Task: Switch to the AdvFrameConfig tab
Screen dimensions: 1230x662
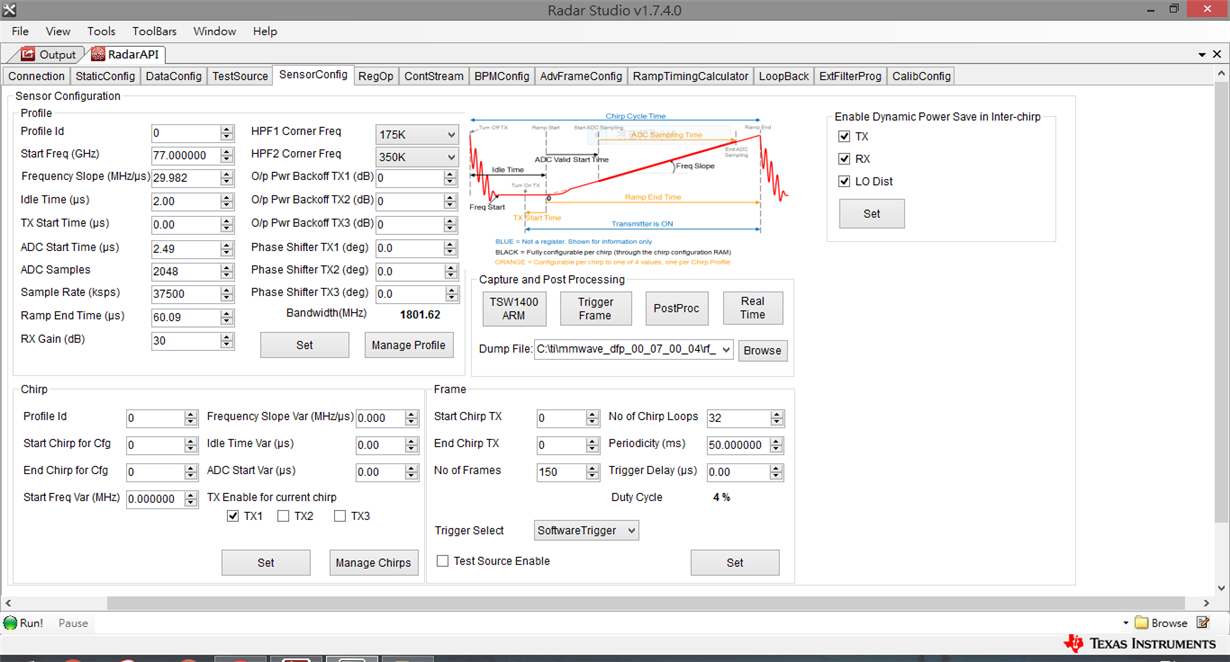Action: [x=581, y=76]
